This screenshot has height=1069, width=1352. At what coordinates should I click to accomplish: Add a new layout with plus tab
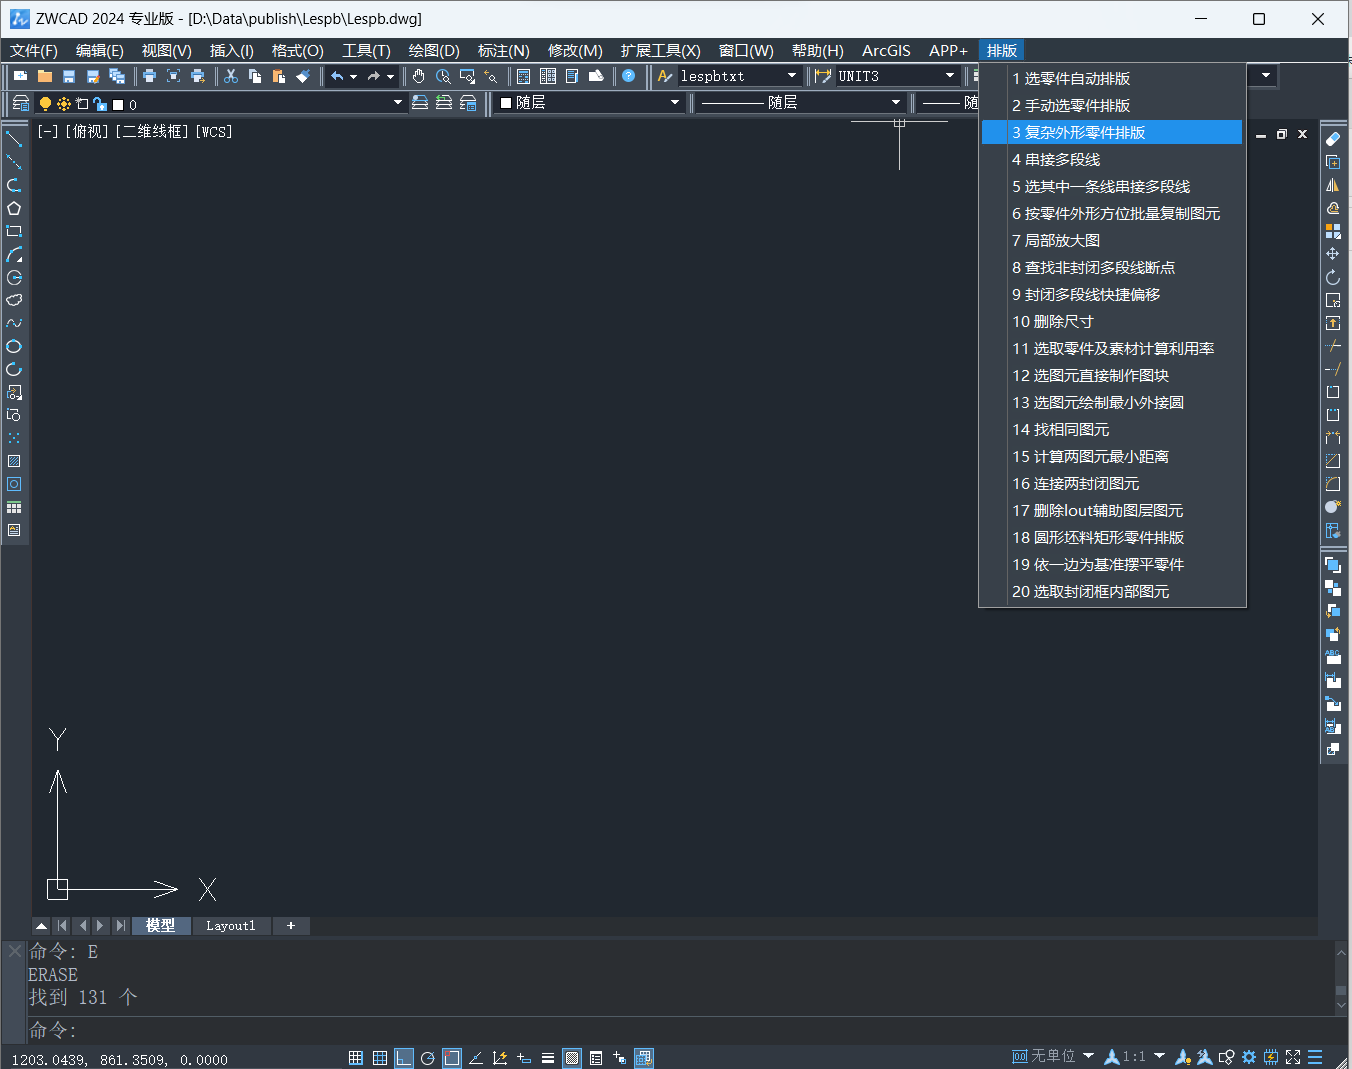pyautogui.click(x=291, y=926)
